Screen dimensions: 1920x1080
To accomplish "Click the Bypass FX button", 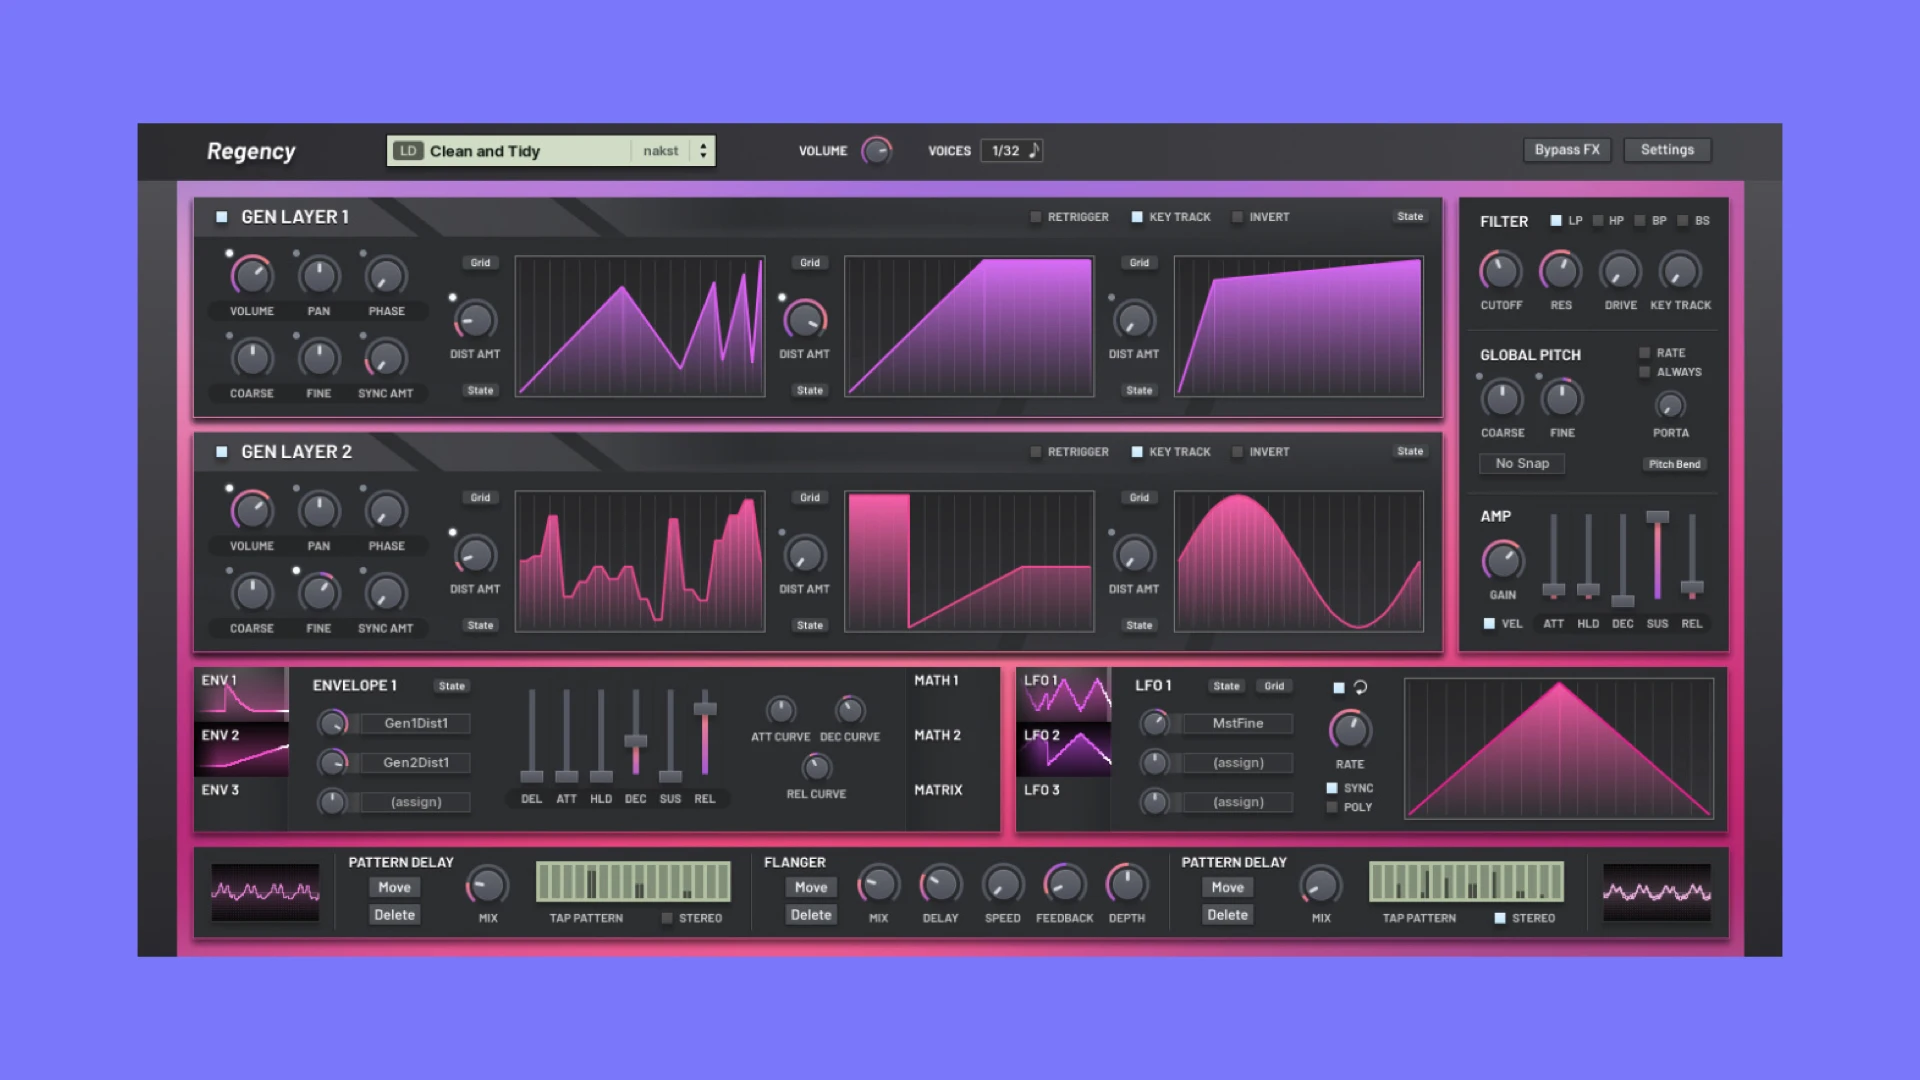I will click(1566, 150).
